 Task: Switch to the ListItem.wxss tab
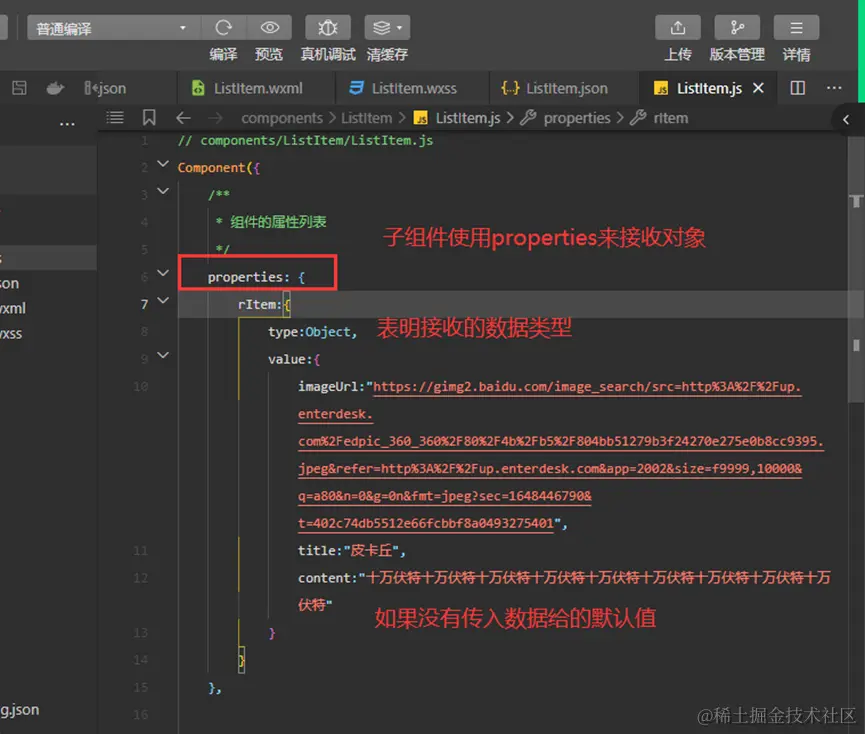[412, 88]
